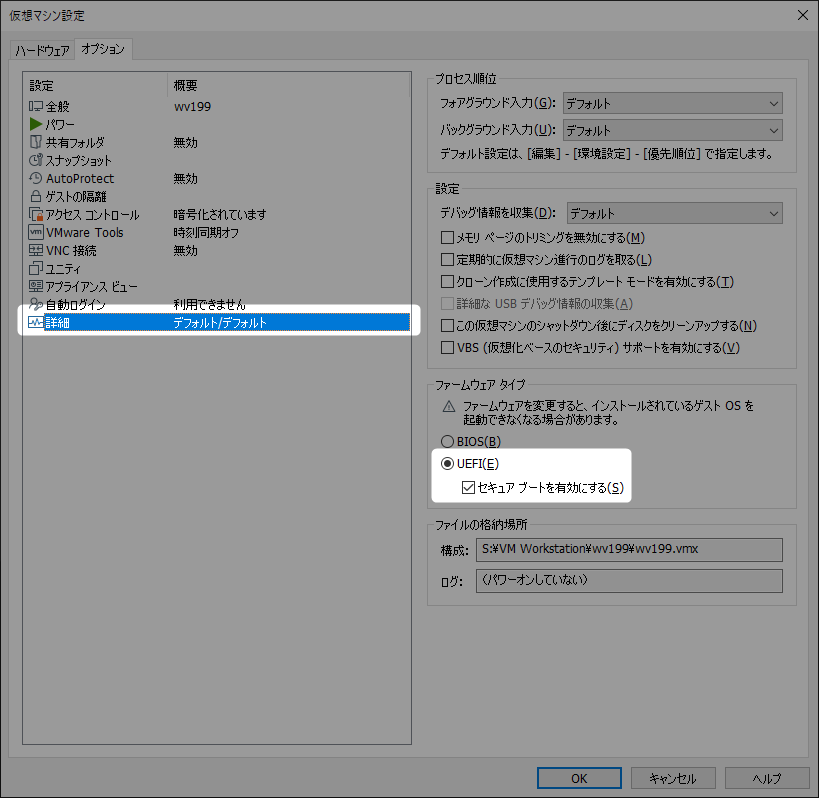819x798 pixels.
Task: Close the 仮想マシン設定 dialog with X
Action: point(803,15)
